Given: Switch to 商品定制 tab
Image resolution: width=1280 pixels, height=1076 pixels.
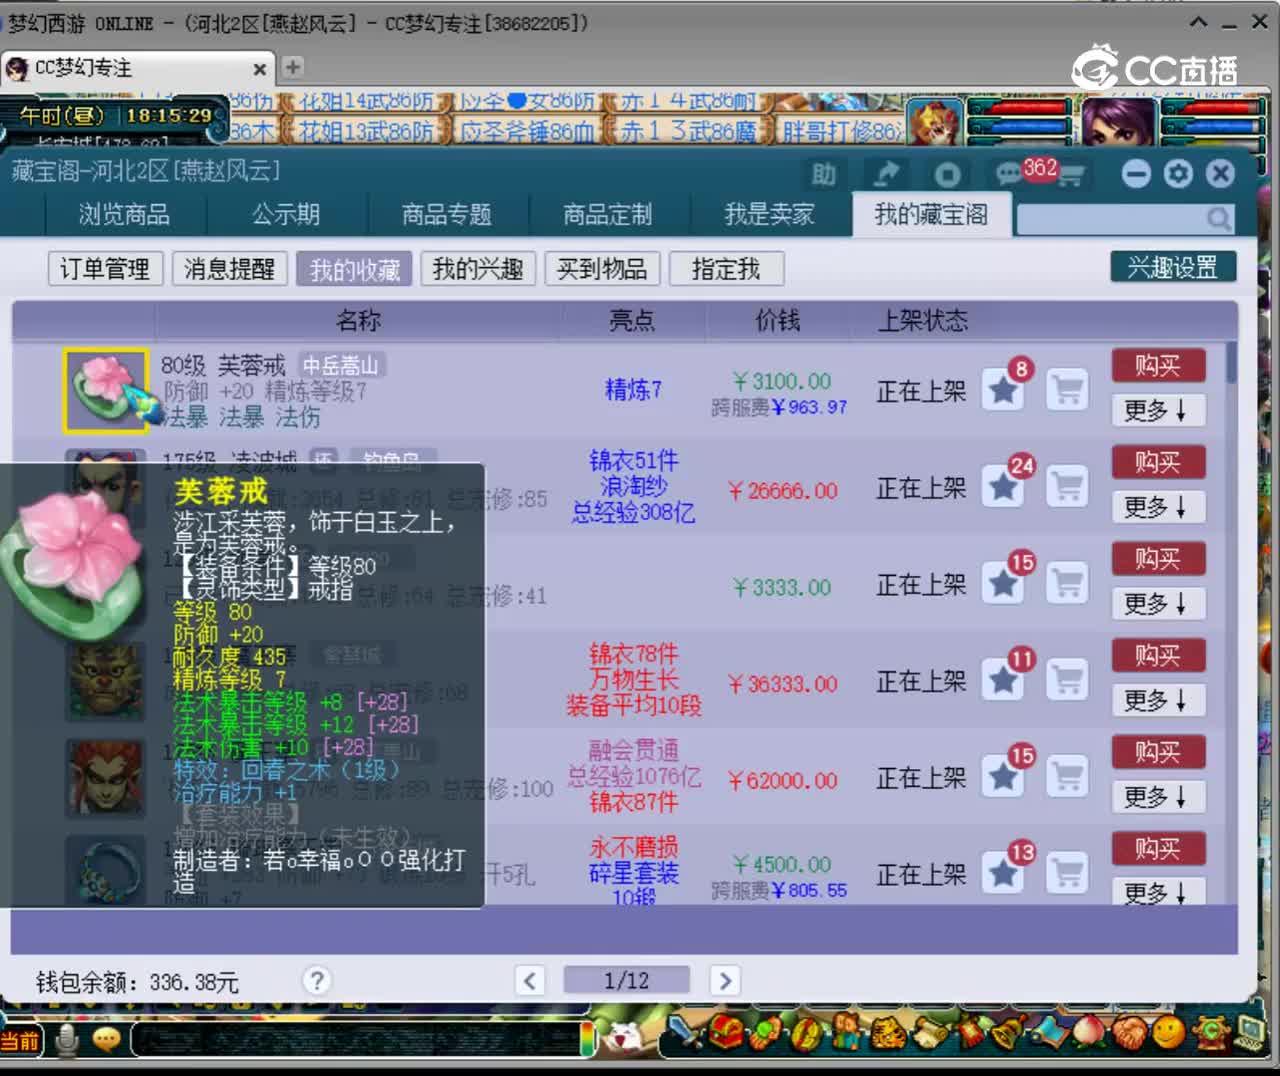Looking at the screenshot, I should coord(608,215).
